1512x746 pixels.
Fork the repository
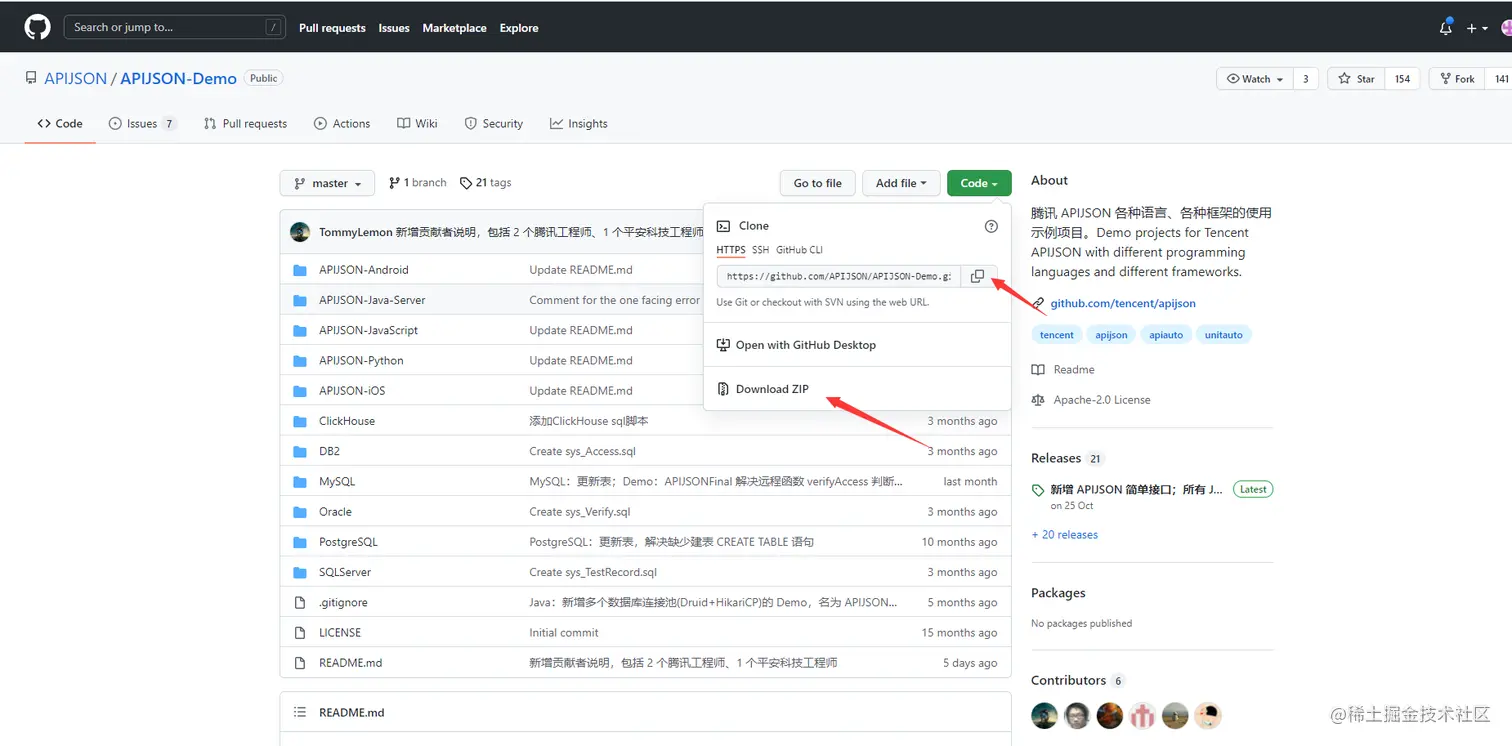tap(1456, 79)
